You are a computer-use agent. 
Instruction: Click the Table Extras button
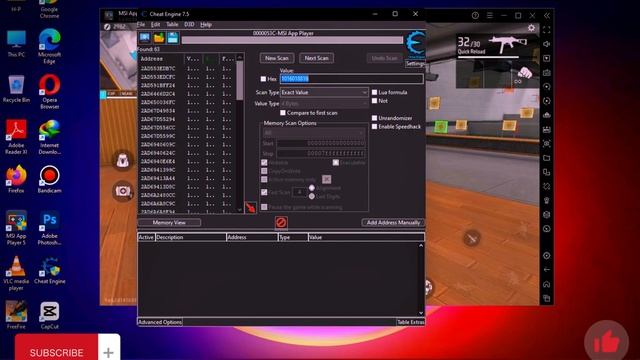[411, 322]
